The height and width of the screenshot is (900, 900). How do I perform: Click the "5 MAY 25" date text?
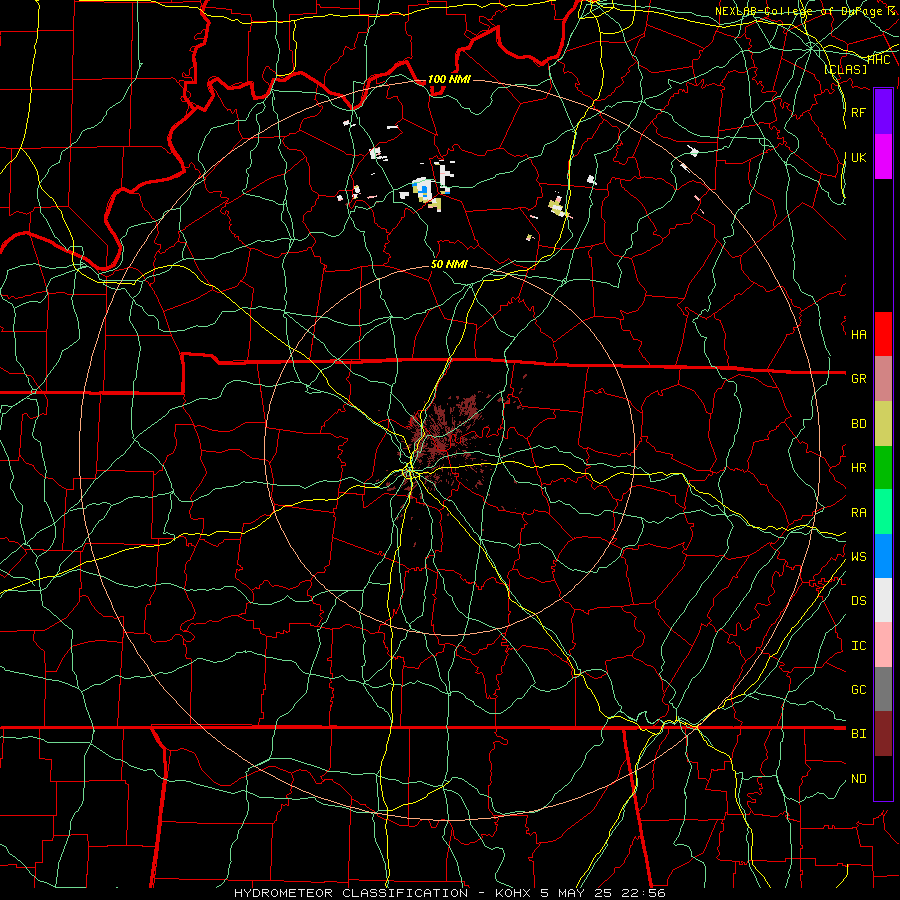577,893
